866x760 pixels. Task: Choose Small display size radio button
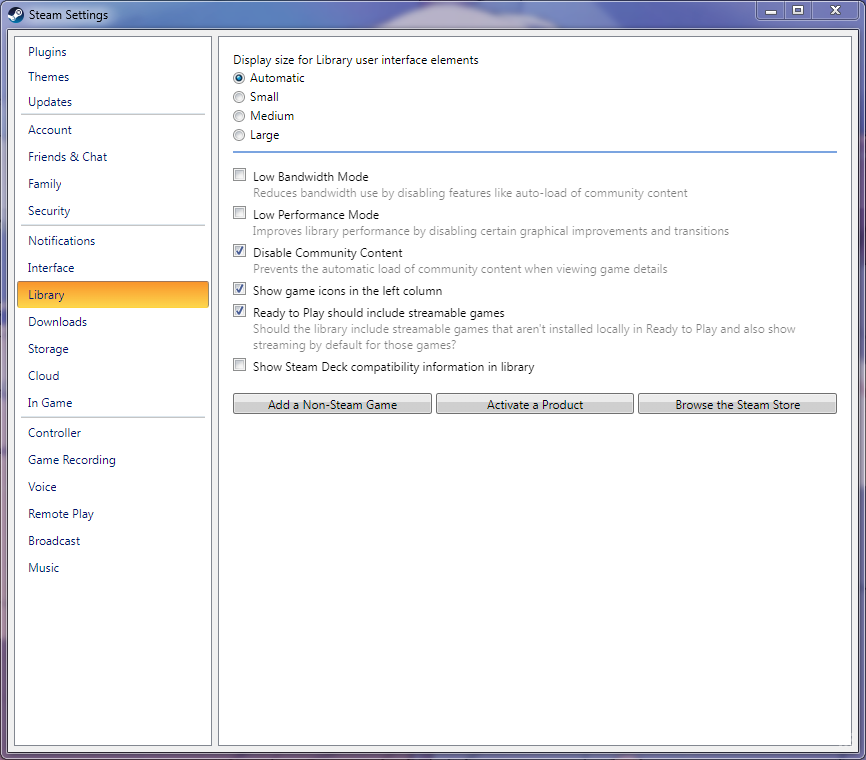point(239,97)
